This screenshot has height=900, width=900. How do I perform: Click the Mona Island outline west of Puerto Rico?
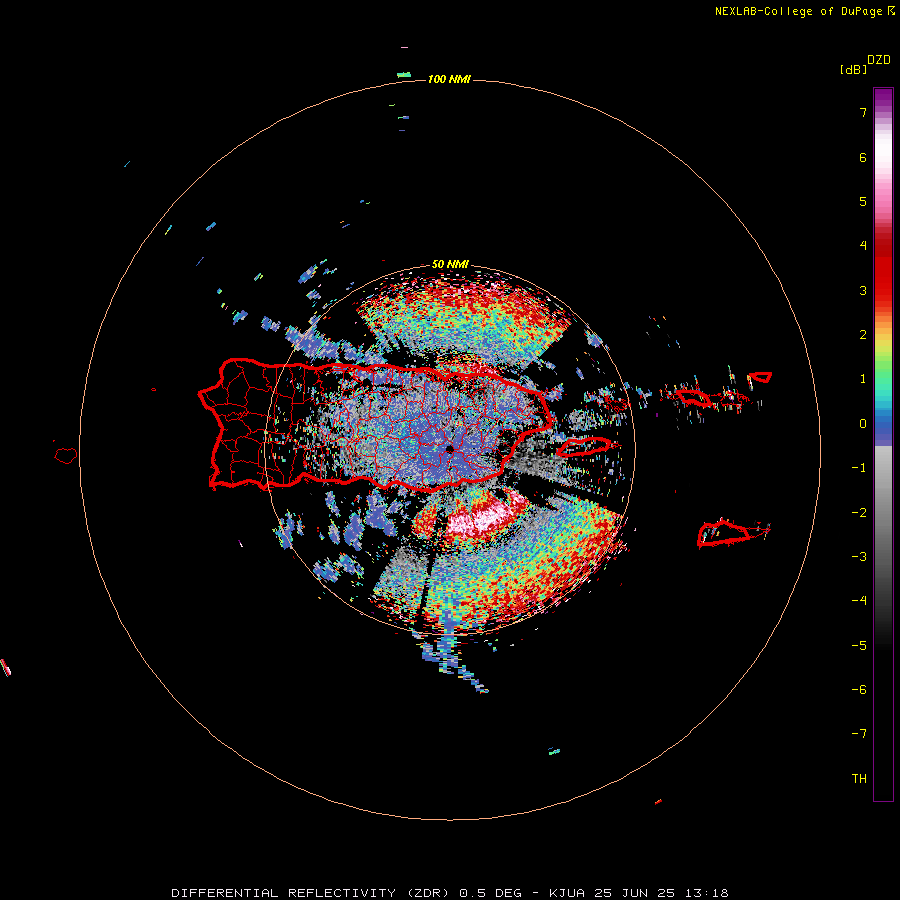click(65, 455)
